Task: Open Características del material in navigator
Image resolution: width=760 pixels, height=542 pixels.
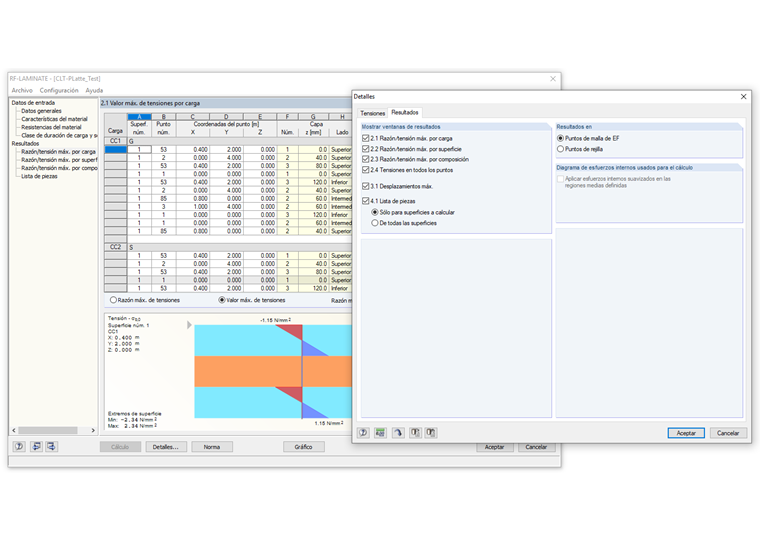Action: pos(54,119)
